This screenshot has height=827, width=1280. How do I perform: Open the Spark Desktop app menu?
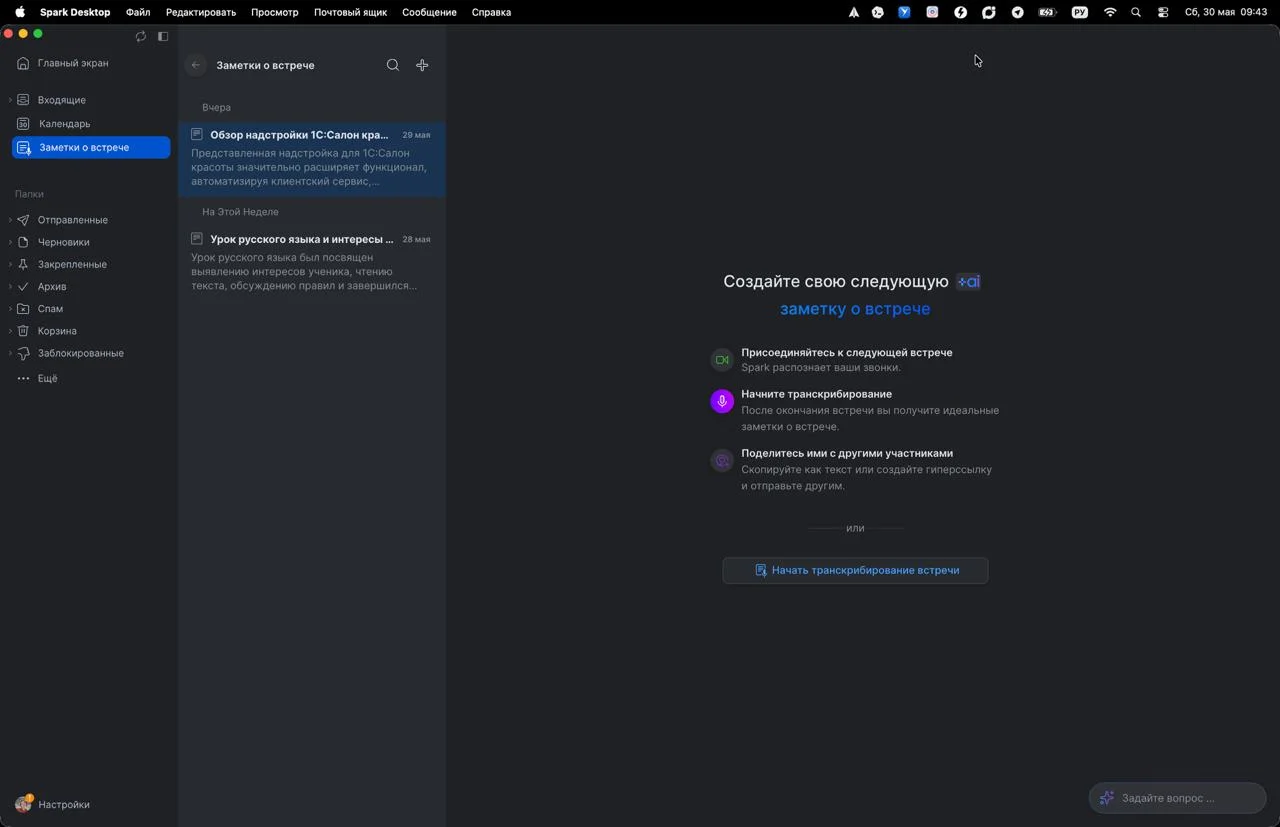[x=75, y=12]
